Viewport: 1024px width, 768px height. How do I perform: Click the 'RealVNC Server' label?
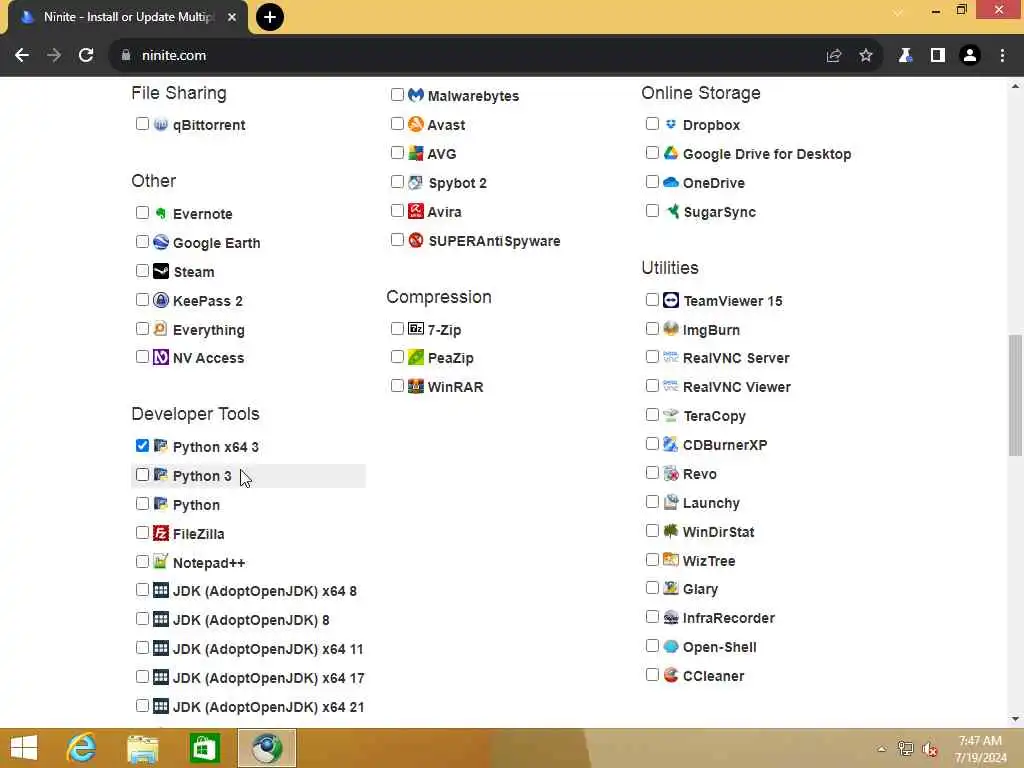736,358
